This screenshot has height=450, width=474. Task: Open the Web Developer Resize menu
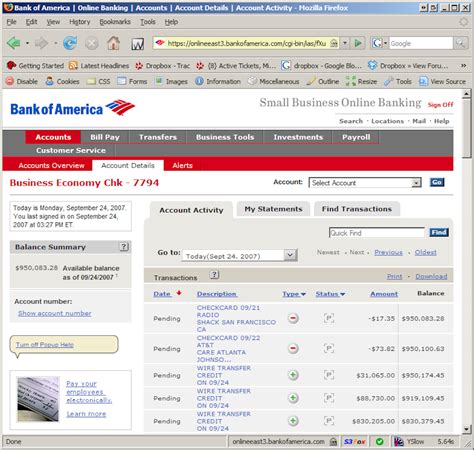tap(361, 81)
